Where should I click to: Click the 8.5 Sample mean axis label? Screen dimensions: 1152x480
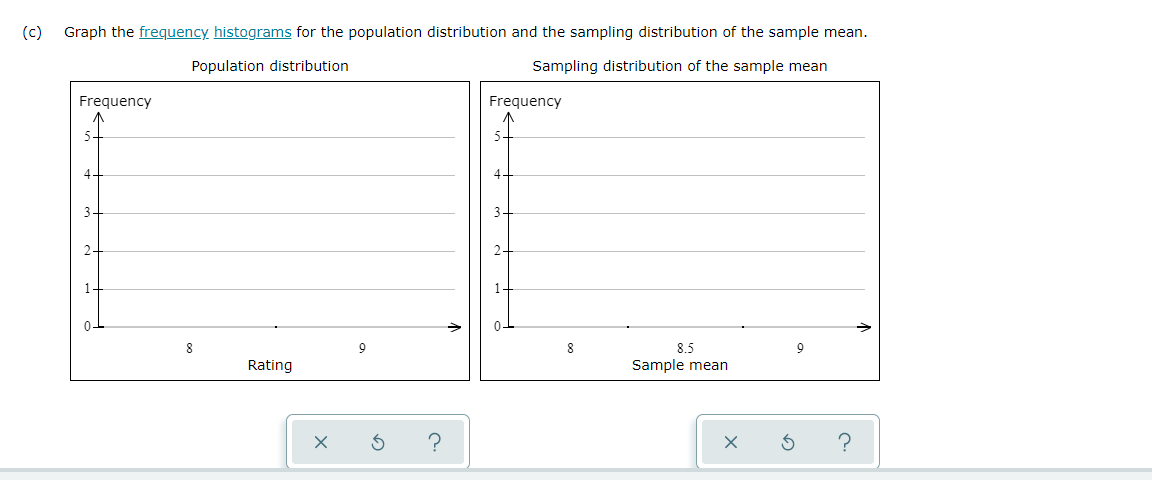click(685, 347)
